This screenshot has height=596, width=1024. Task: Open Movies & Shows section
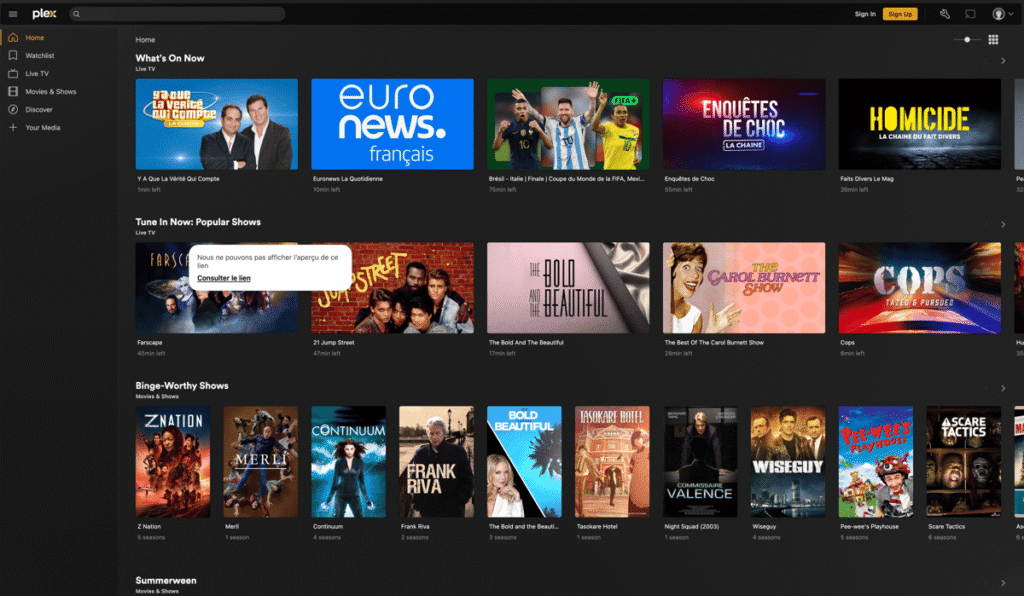[51, 91]
